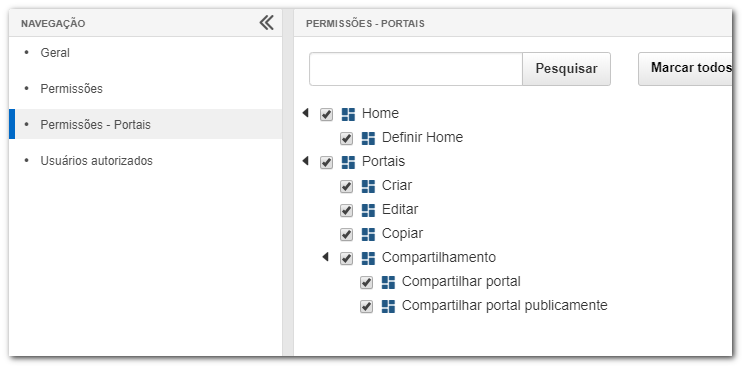Collapse the navigation panel with double chevron
The width and height of the screenshot is (742, 366).
pyautogui.click(x=266, y=23)
